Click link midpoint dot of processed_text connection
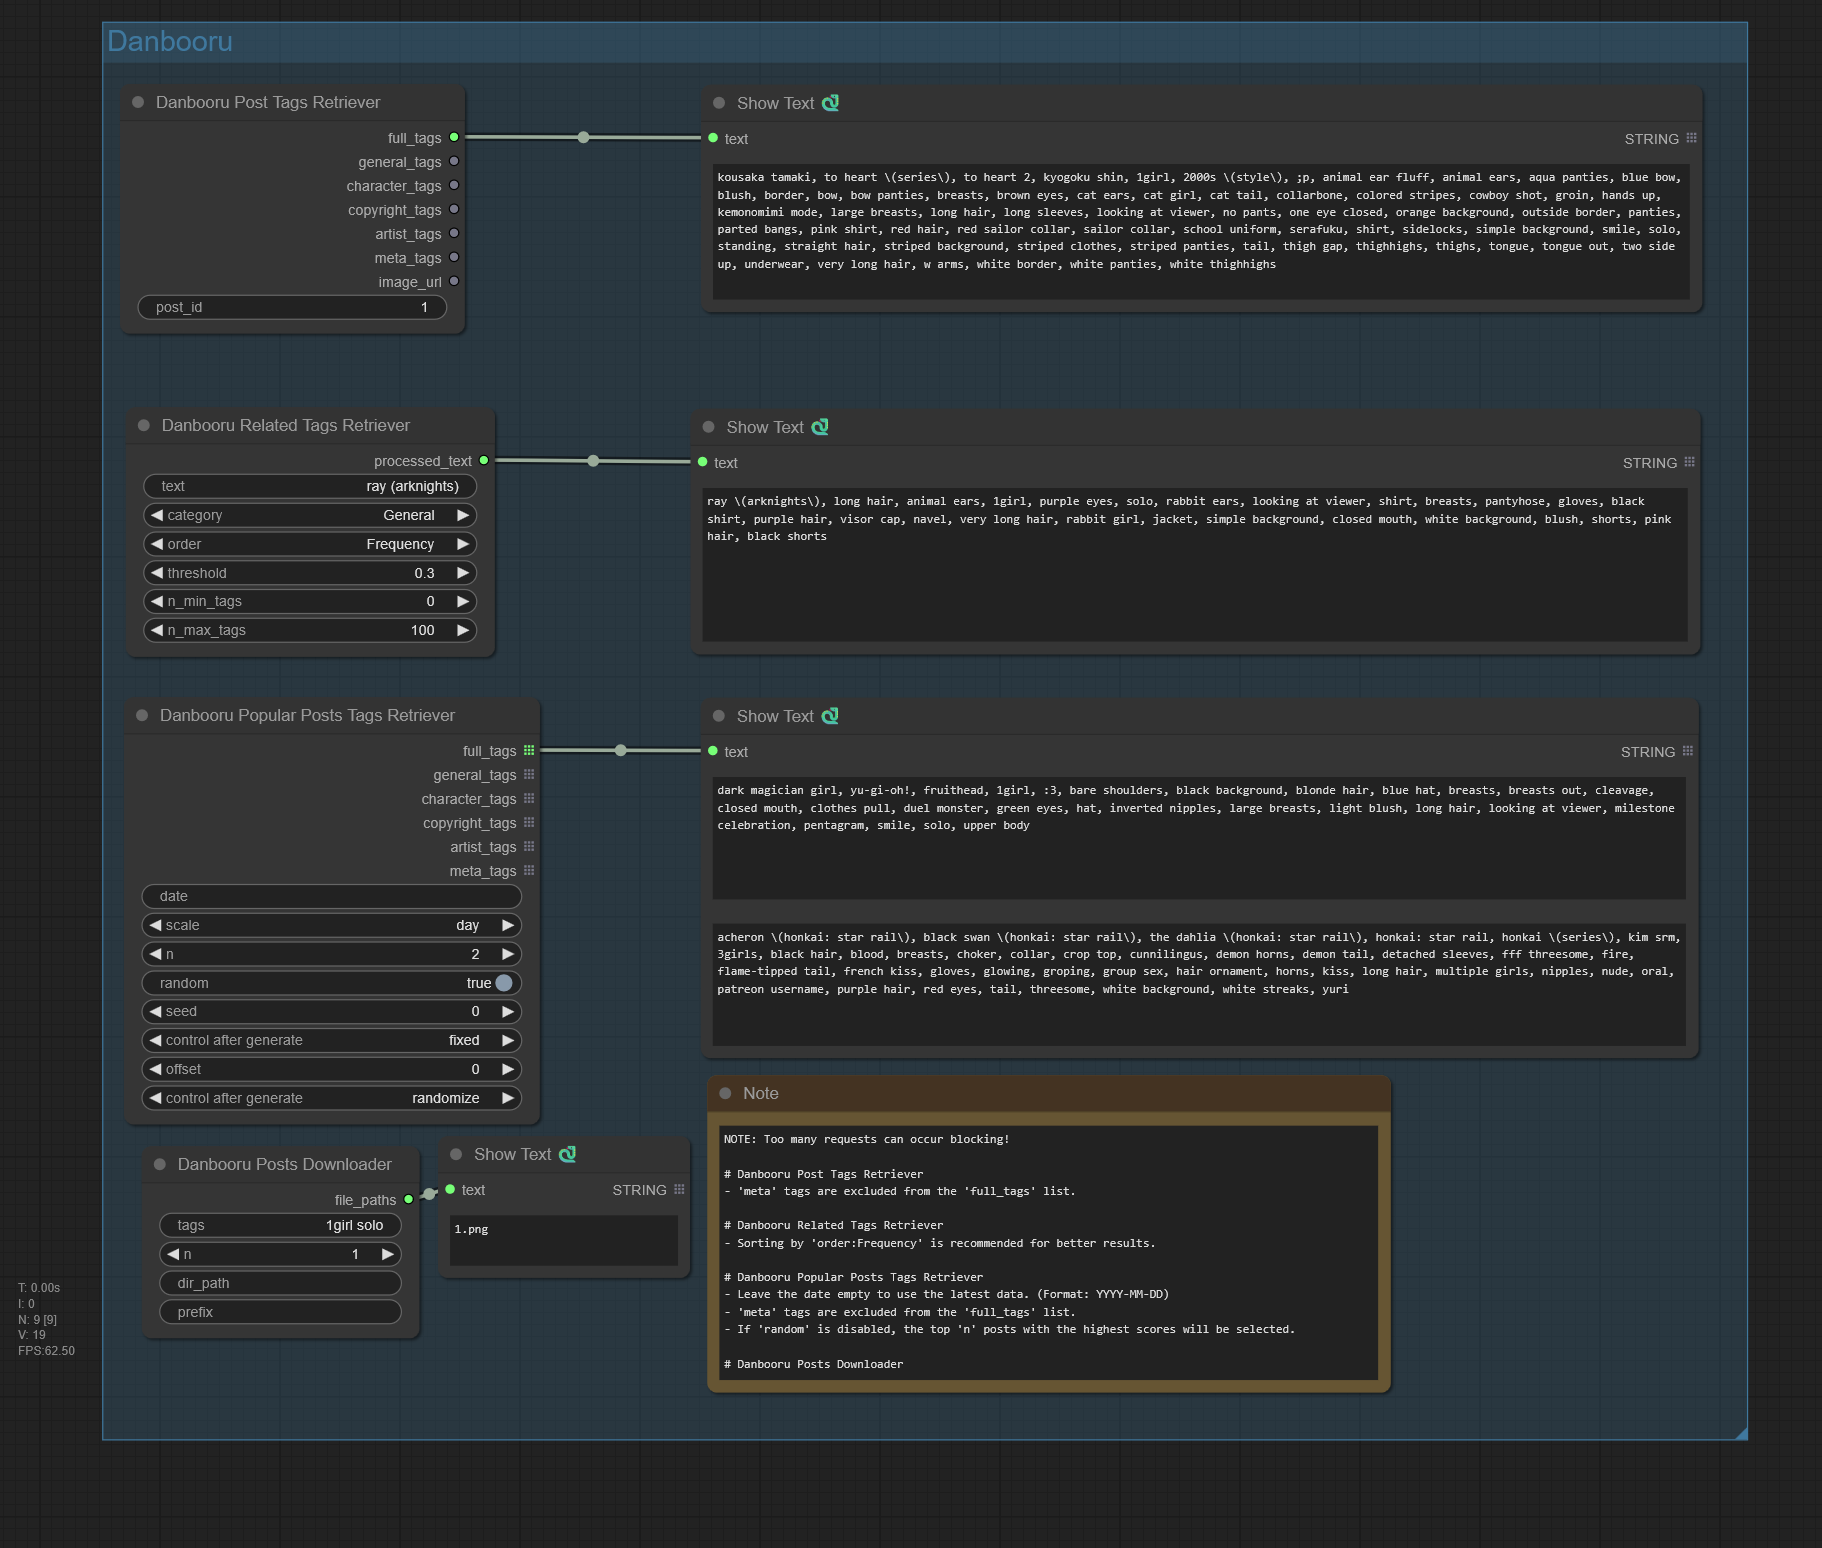The image size is (1822, 1548). pyautogui.click(x=593, y=461)
